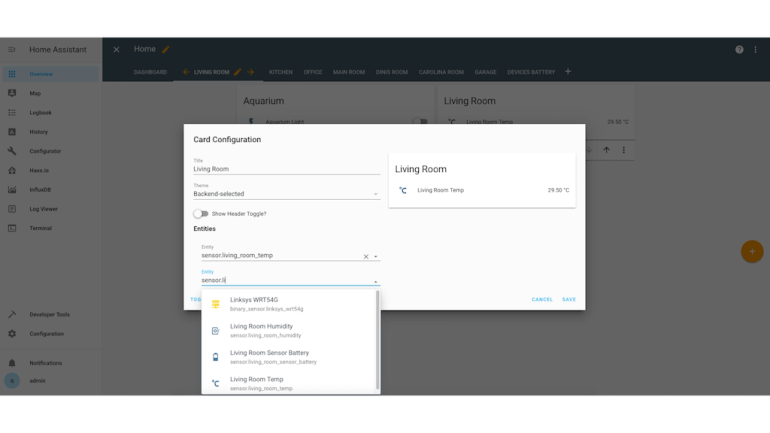Switch to the Kitchen tab
Screen dimensions: 770x433
click(x=281, y=72)
